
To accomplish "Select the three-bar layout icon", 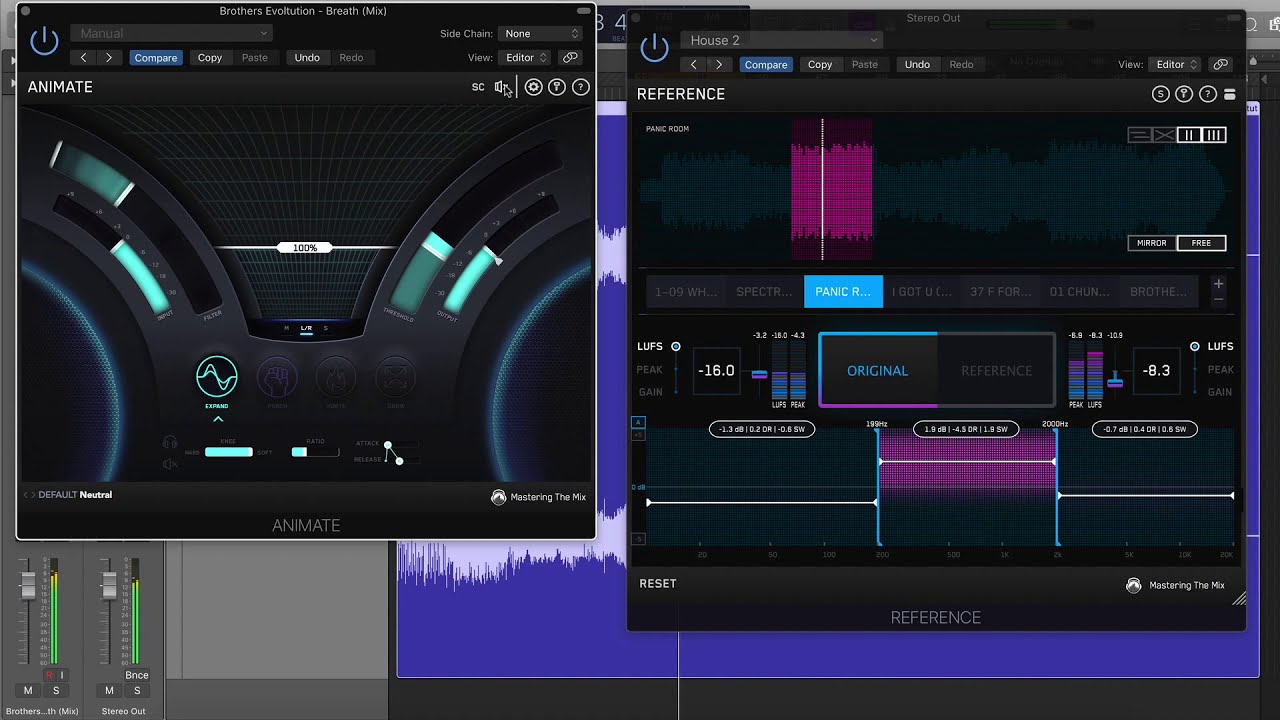I will click(x=1214, y=135).
